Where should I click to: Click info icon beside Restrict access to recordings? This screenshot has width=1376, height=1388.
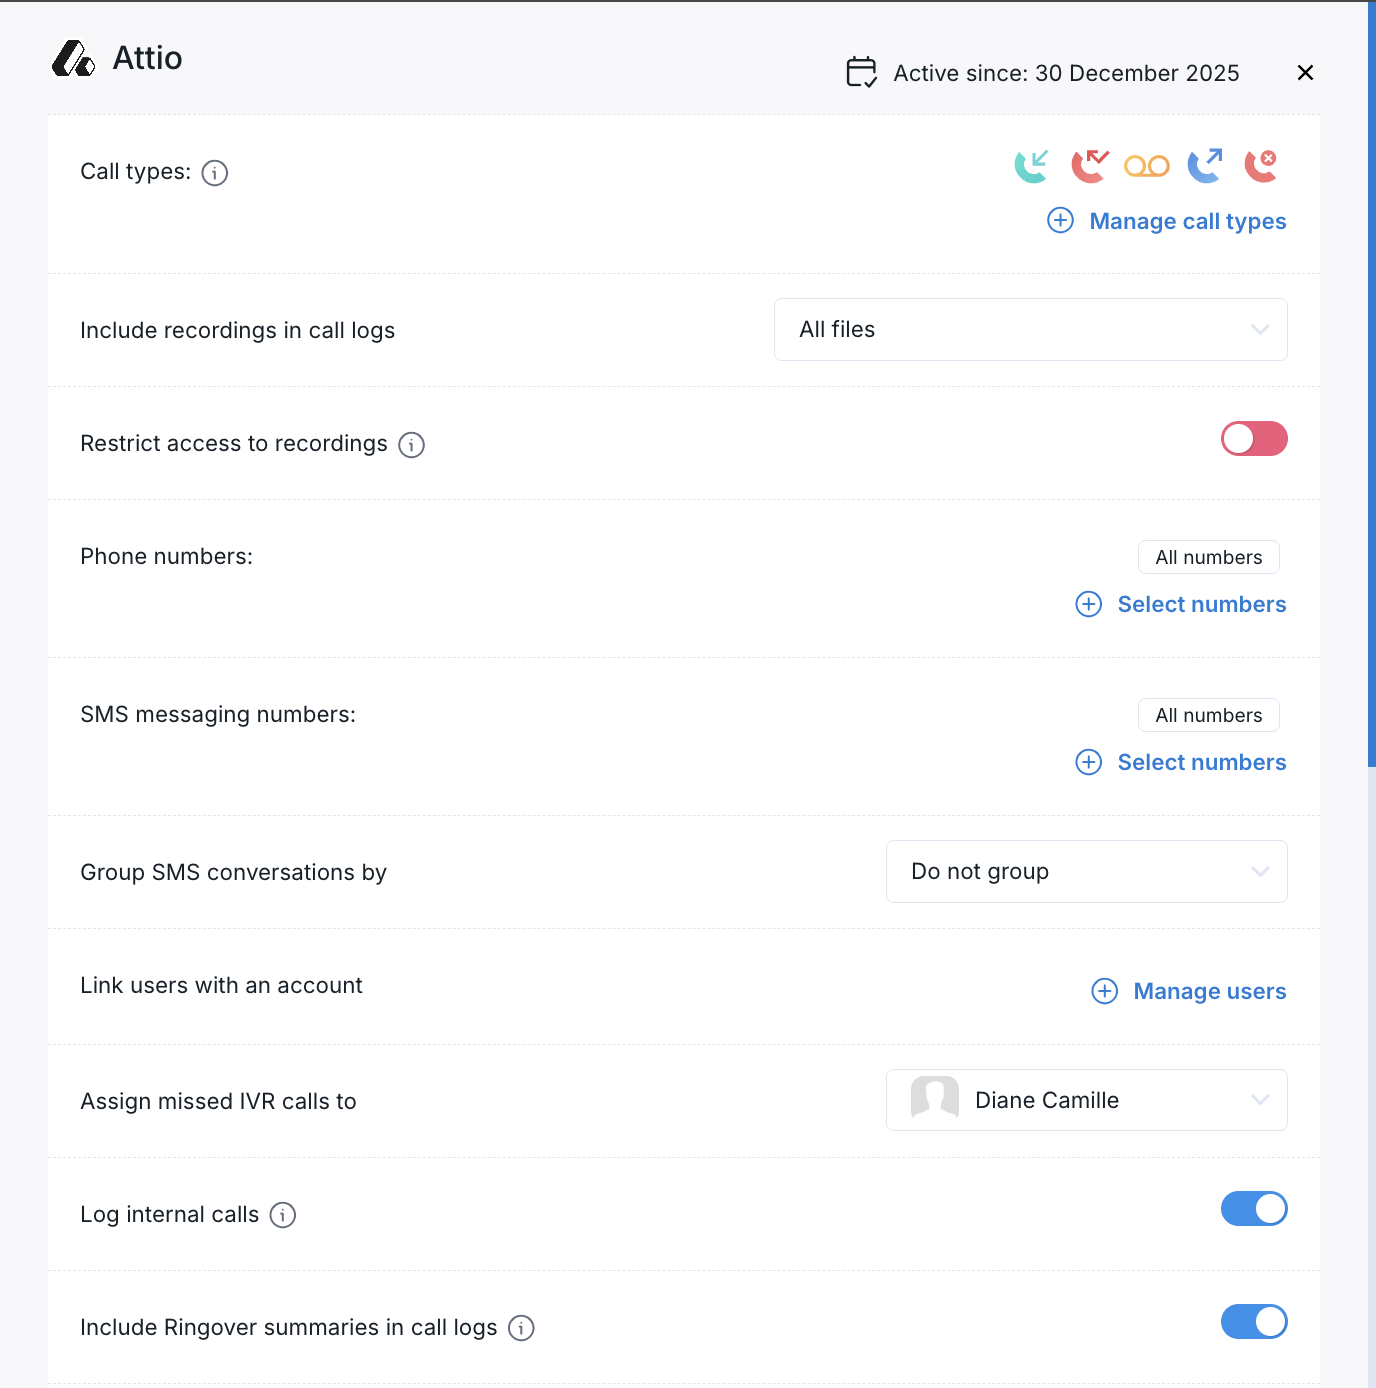tap(411, 445)
